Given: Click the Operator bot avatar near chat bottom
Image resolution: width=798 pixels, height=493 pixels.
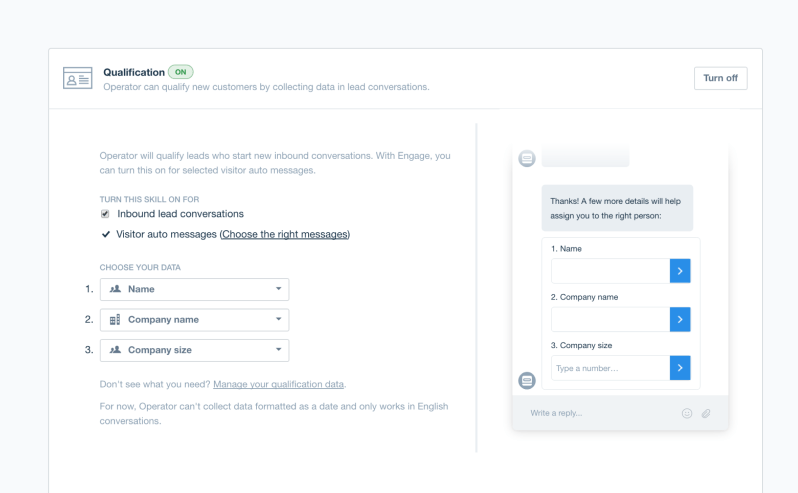Looking at the screenshot, I should coord(527,380).
